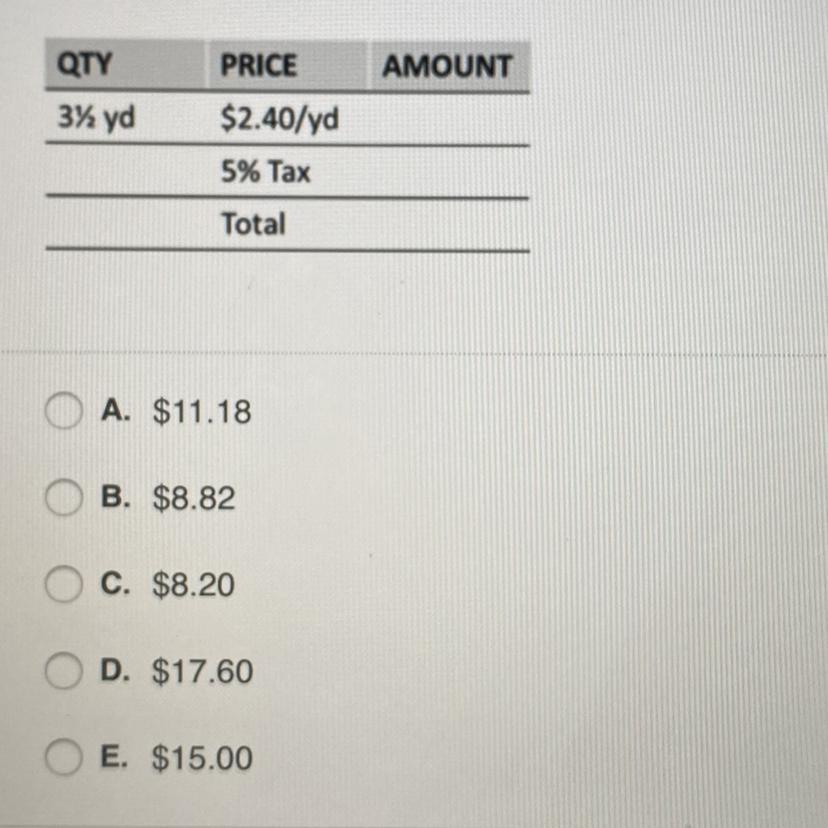Click the $11.18 answer text

202,411
